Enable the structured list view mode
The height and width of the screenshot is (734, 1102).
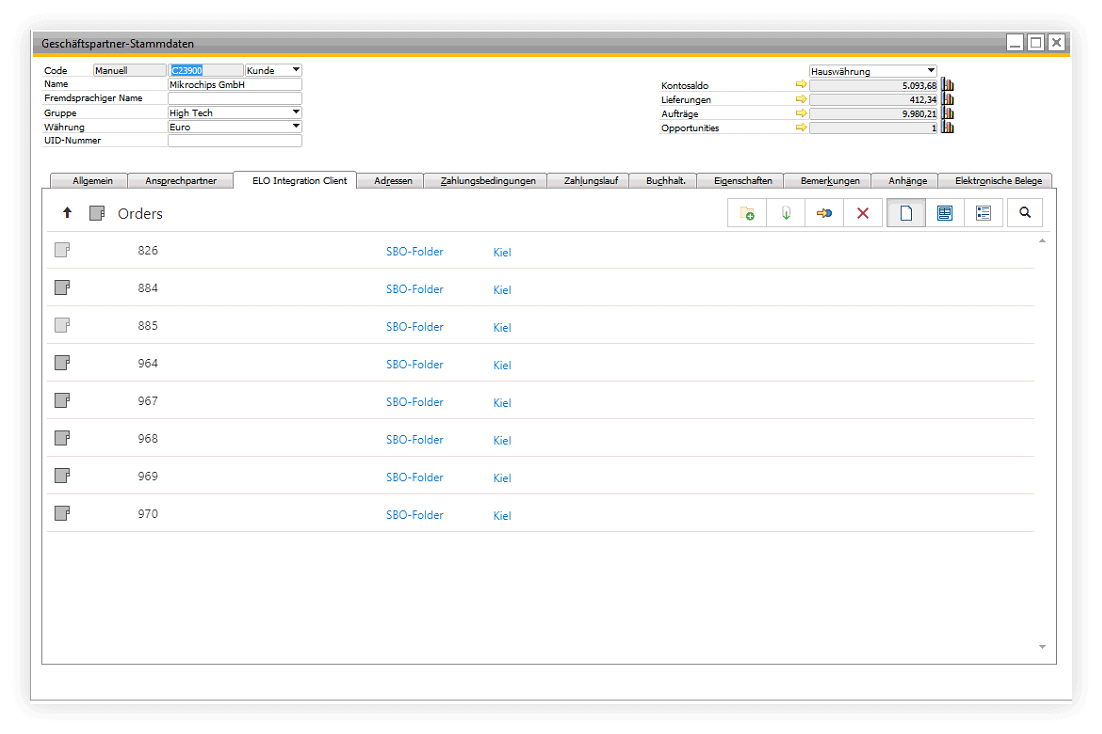point(982,212)
